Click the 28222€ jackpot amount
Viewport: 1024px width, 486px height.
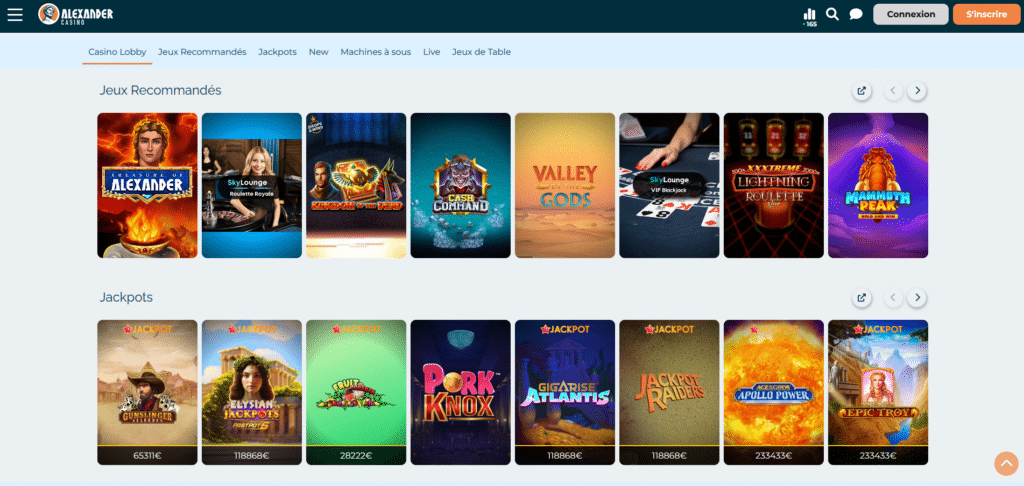coord(356,455)
